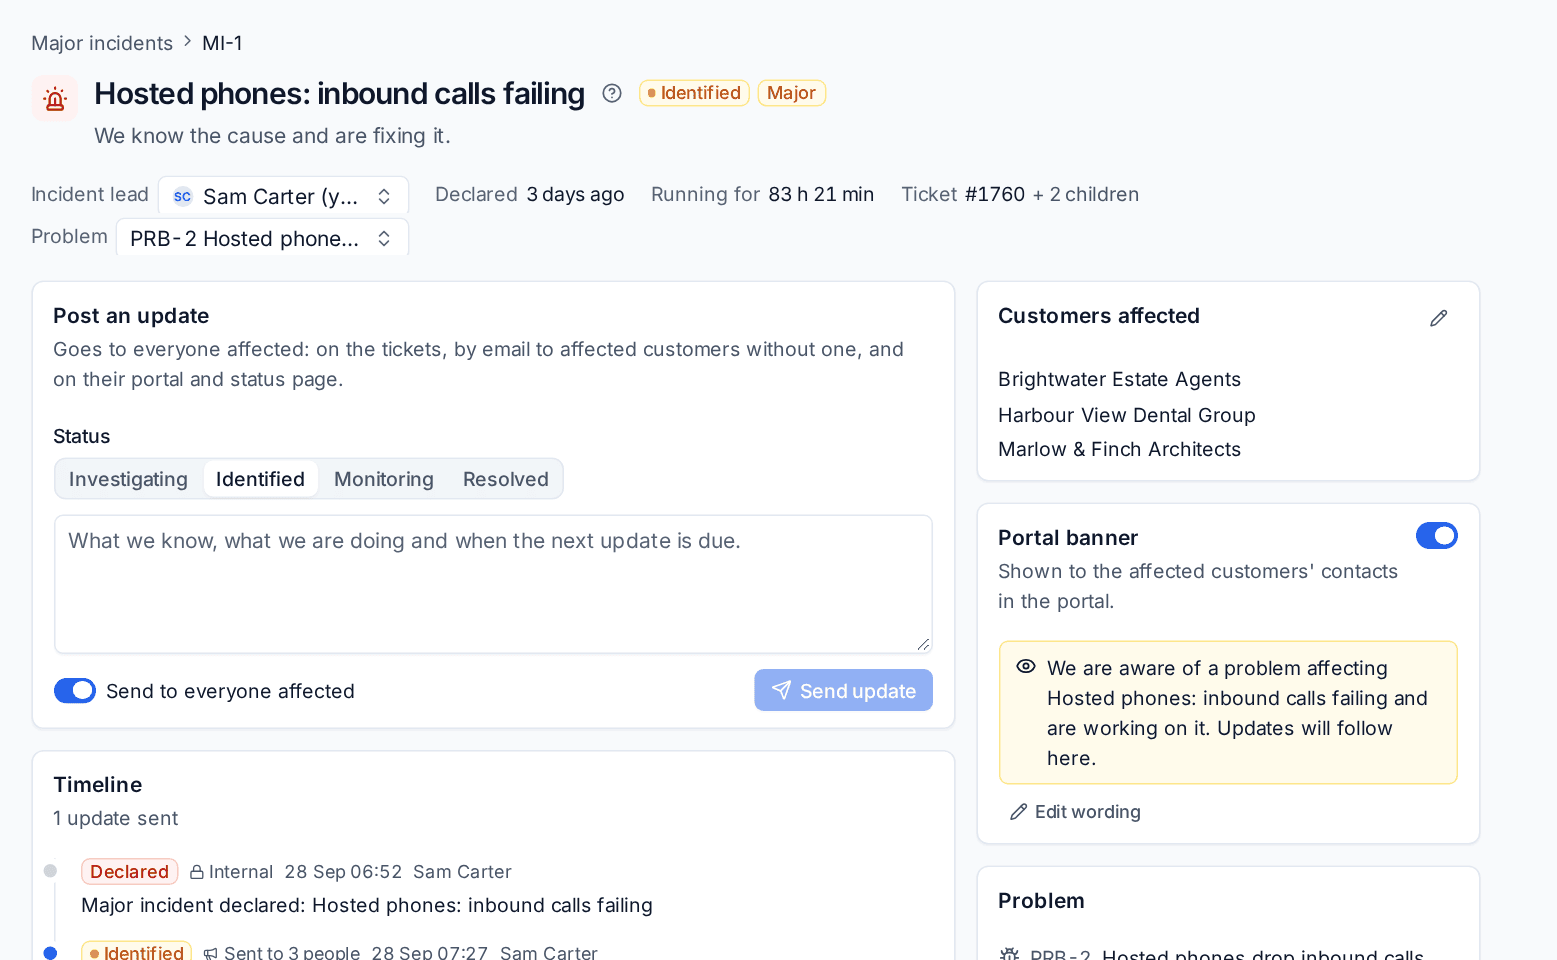Click the yellow portal banner preview message
1557x960 pixels.
(1228, 713)
